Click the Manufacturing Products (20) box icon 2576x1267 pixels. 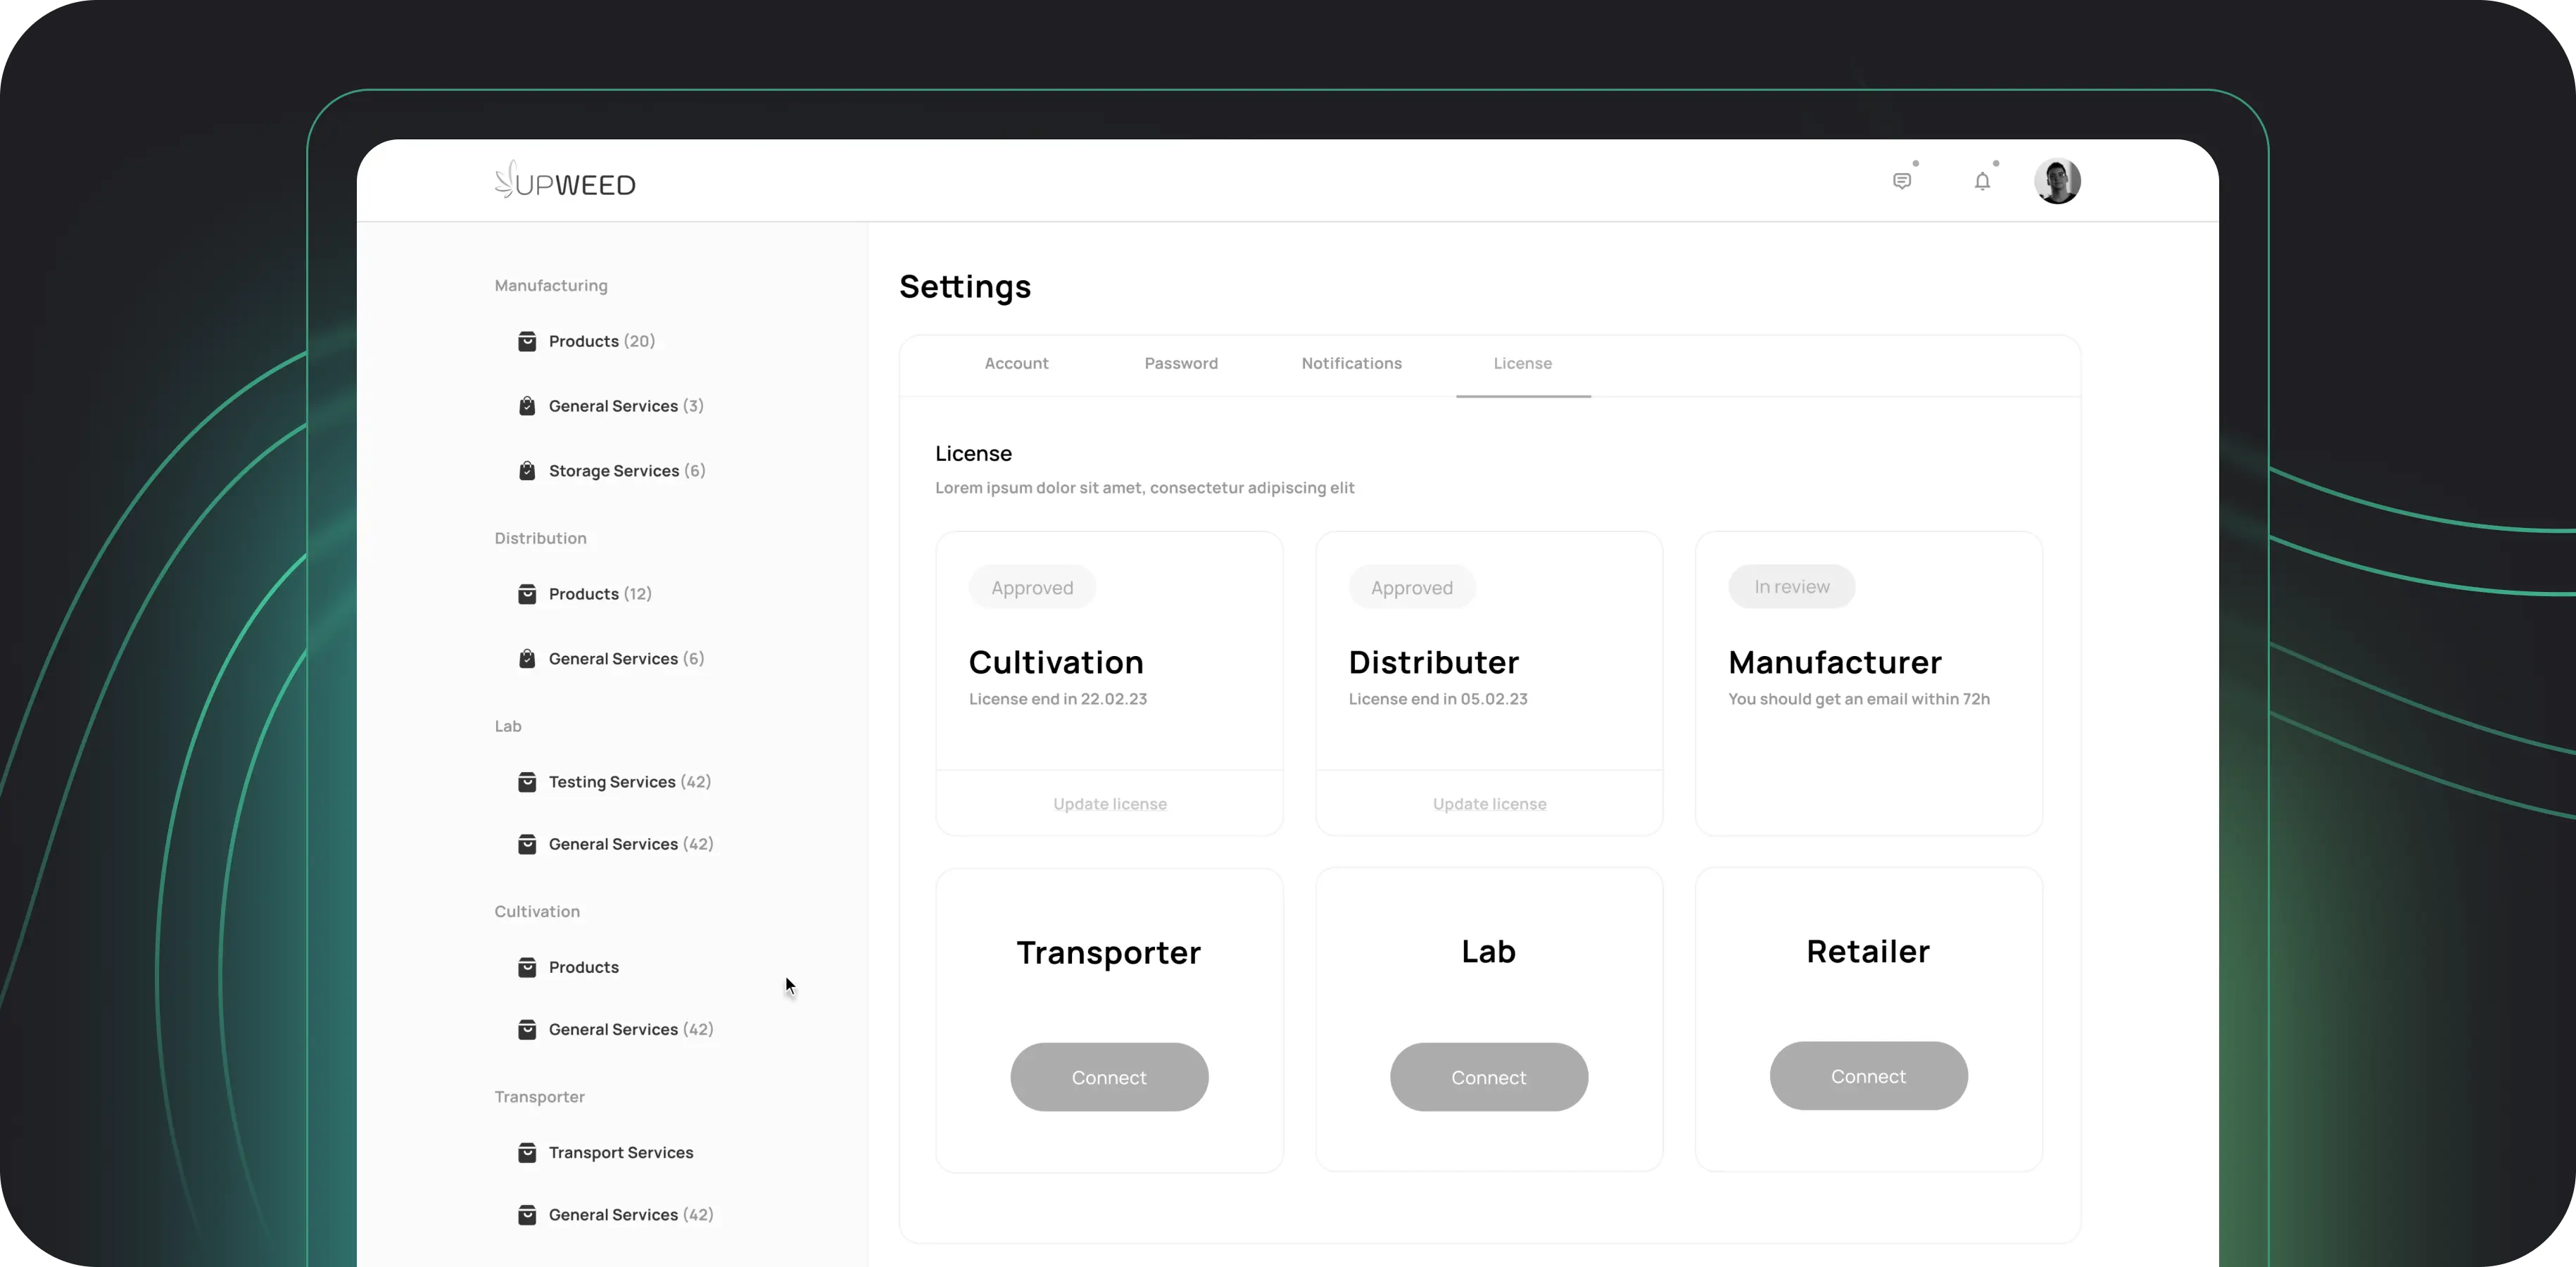pos(527,342)
